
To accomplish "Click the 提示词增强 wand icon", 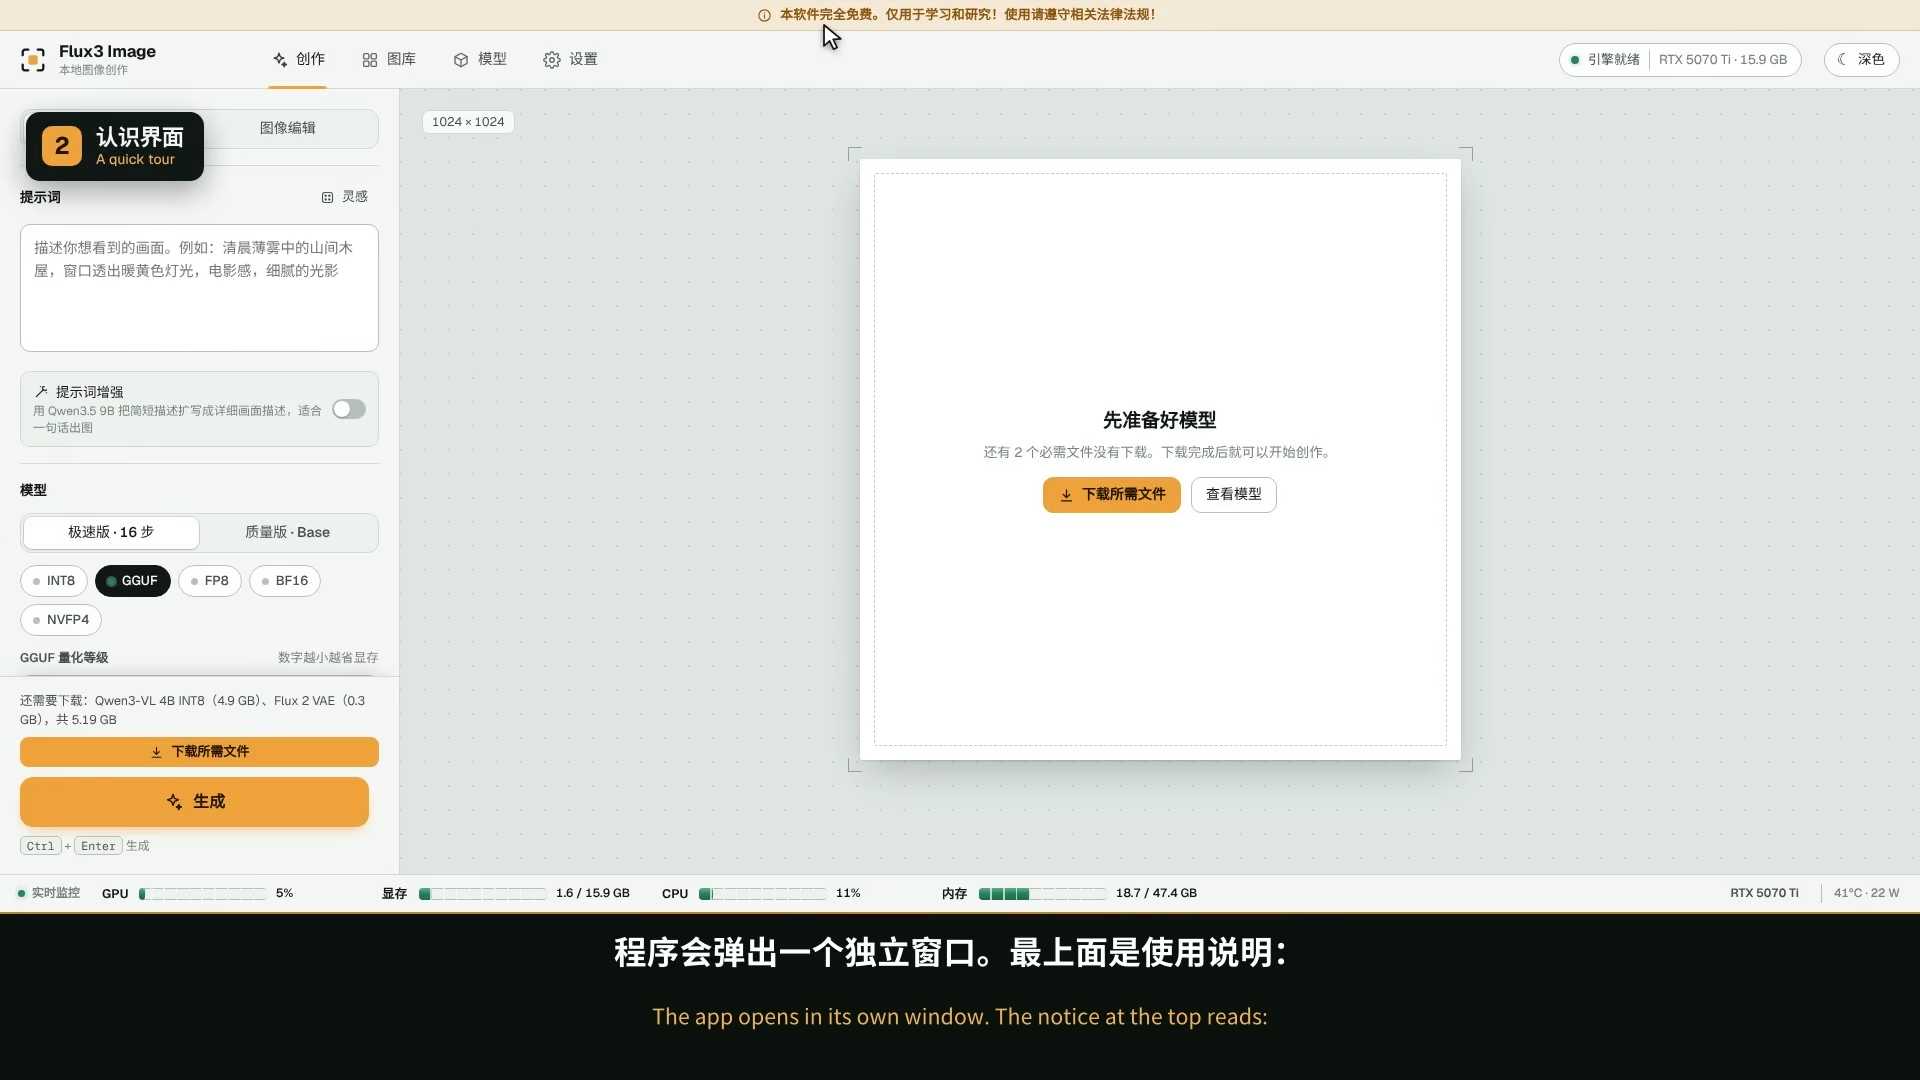I will tap(41, 392).
